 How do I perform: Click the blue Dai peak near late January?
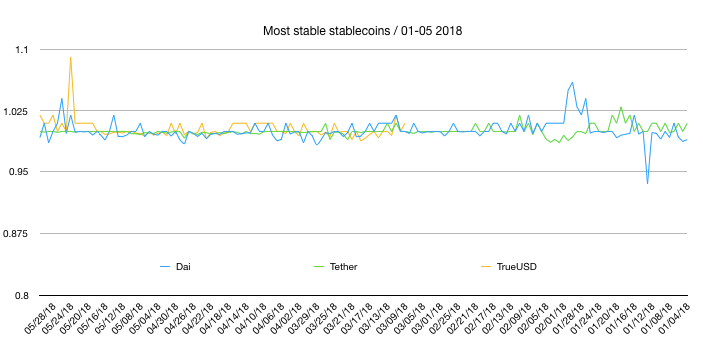[x=573, y=83]
